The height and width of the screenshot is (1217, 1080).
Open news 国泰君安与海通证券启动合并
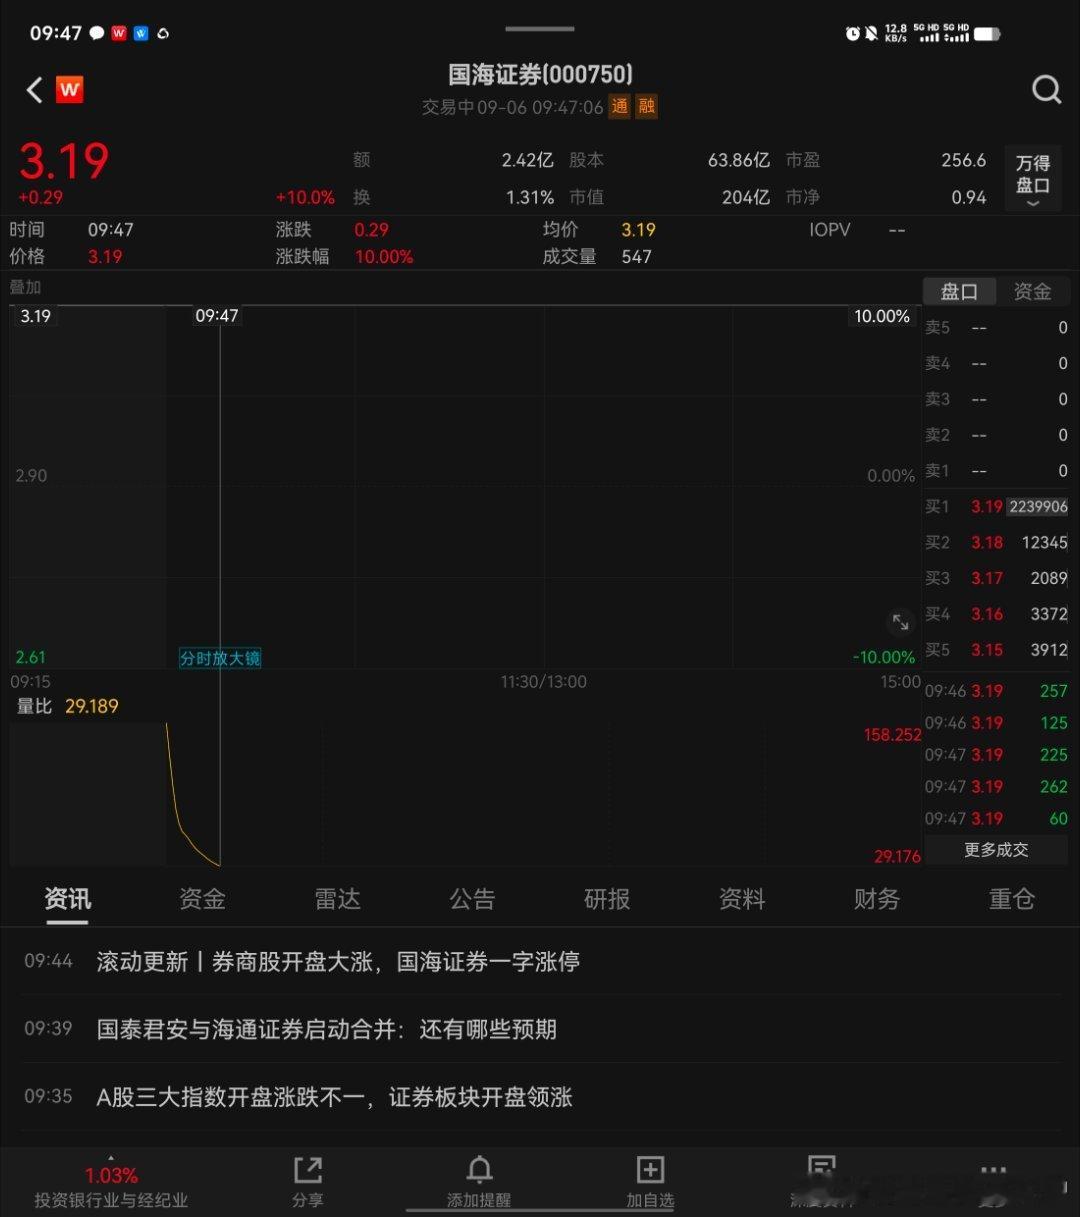[540, 1029]
